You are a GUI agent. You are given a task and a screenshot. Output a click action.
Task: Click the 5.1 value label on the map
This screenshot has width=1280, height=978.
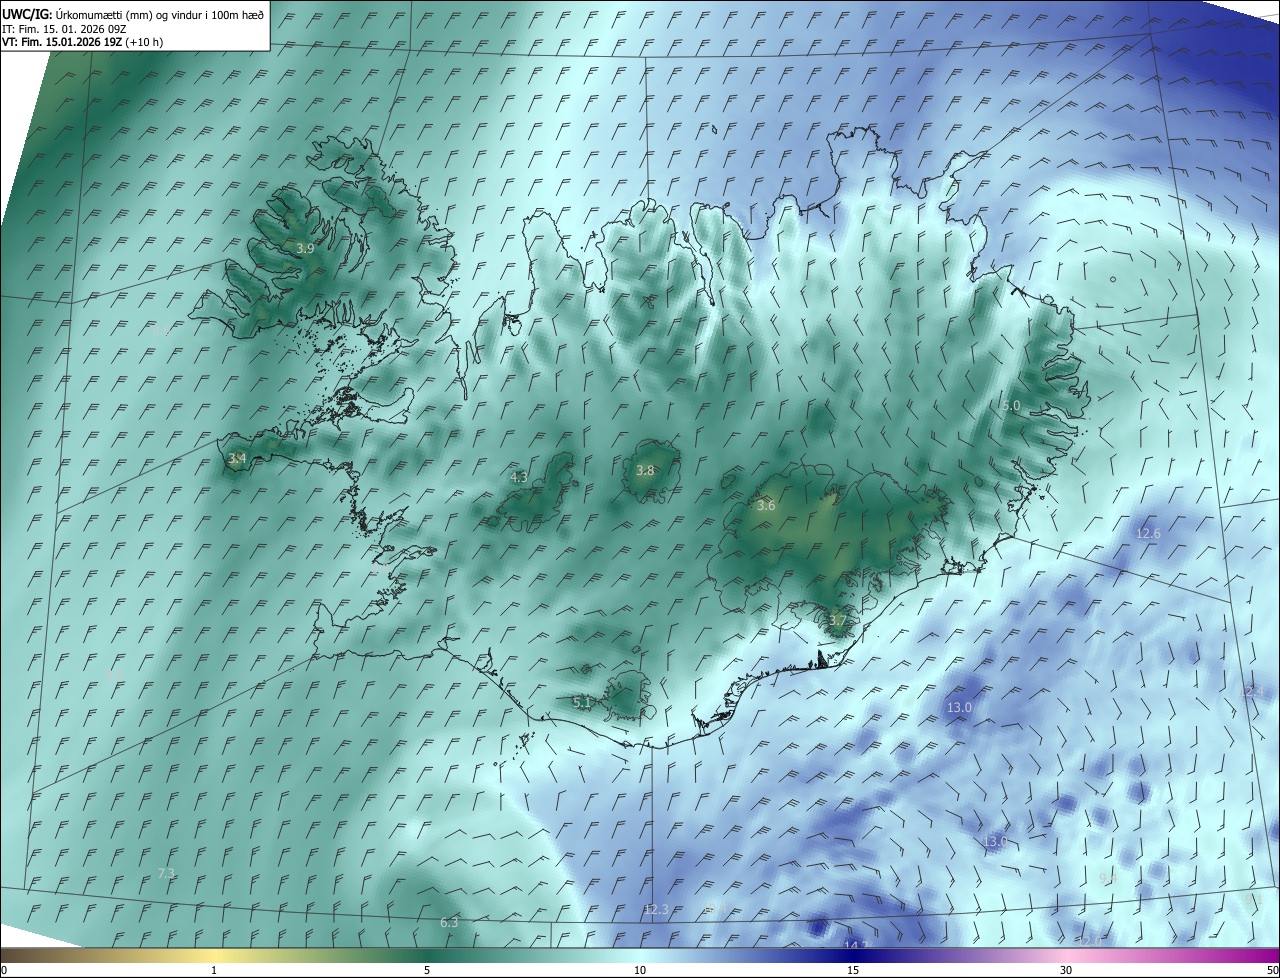tap(582, 702)
